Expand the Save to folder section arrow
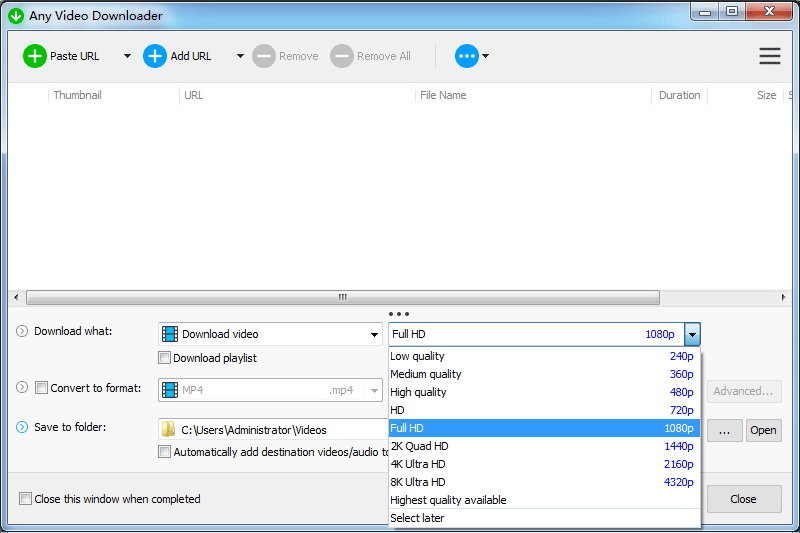Image resolution: width=800 pixels, height=533 pixels. 22,427
